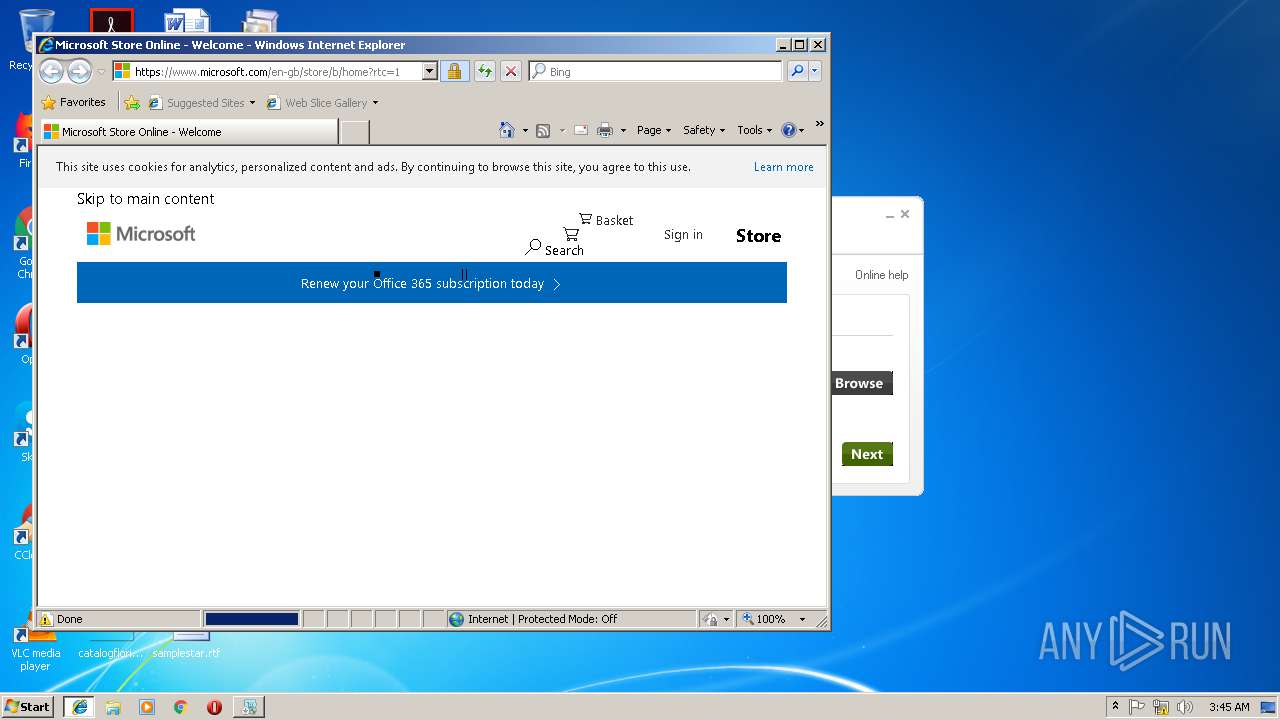
Task: Select the VLC media player desktop shortcut
Action: pyautogui.click(x=35, y=649)
